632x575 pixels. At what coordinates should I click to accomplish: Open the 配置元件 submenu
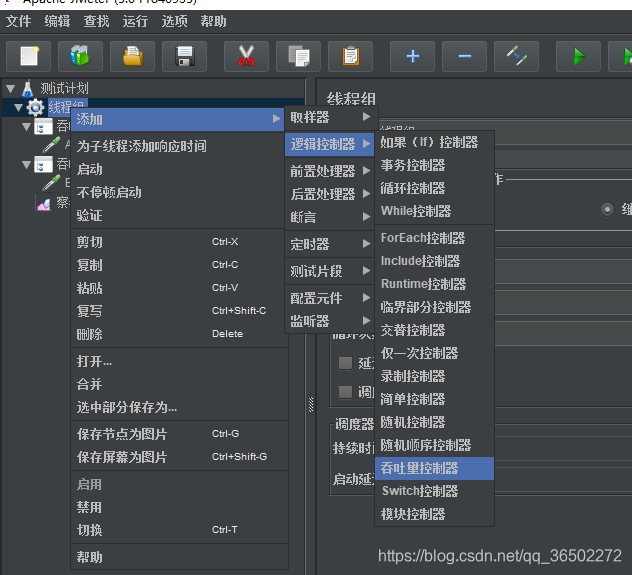(330, 298)
